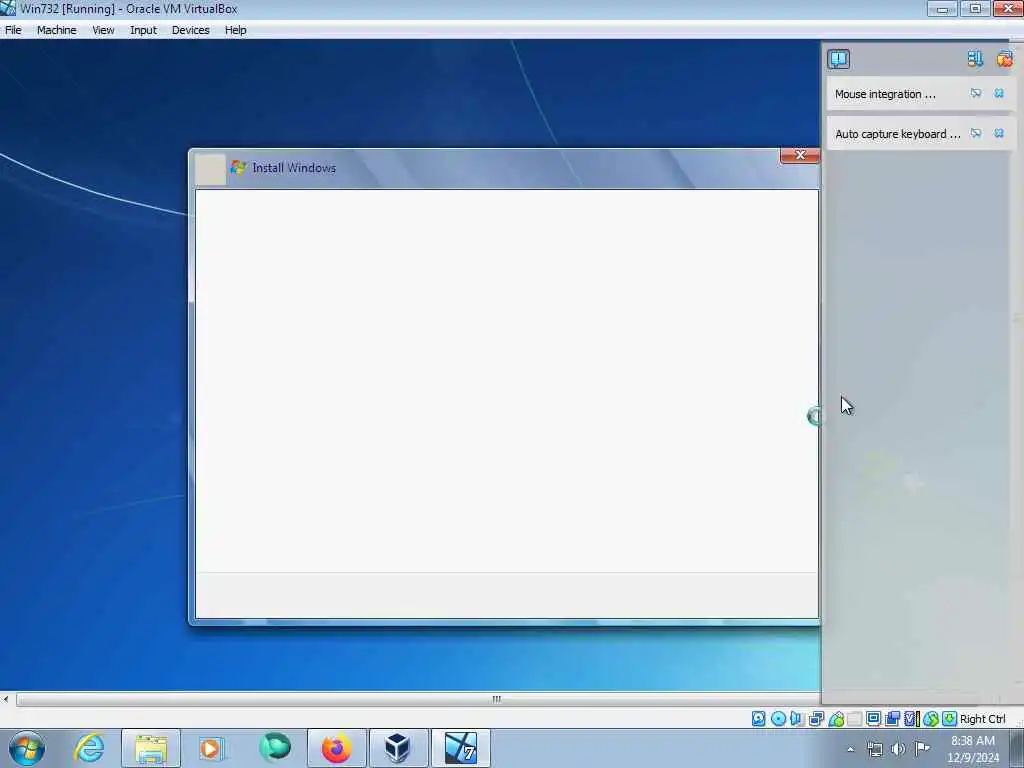The width and height of the screenshot is (1024, 768).
Task: Open the Help menu
Action: point(236,30)
